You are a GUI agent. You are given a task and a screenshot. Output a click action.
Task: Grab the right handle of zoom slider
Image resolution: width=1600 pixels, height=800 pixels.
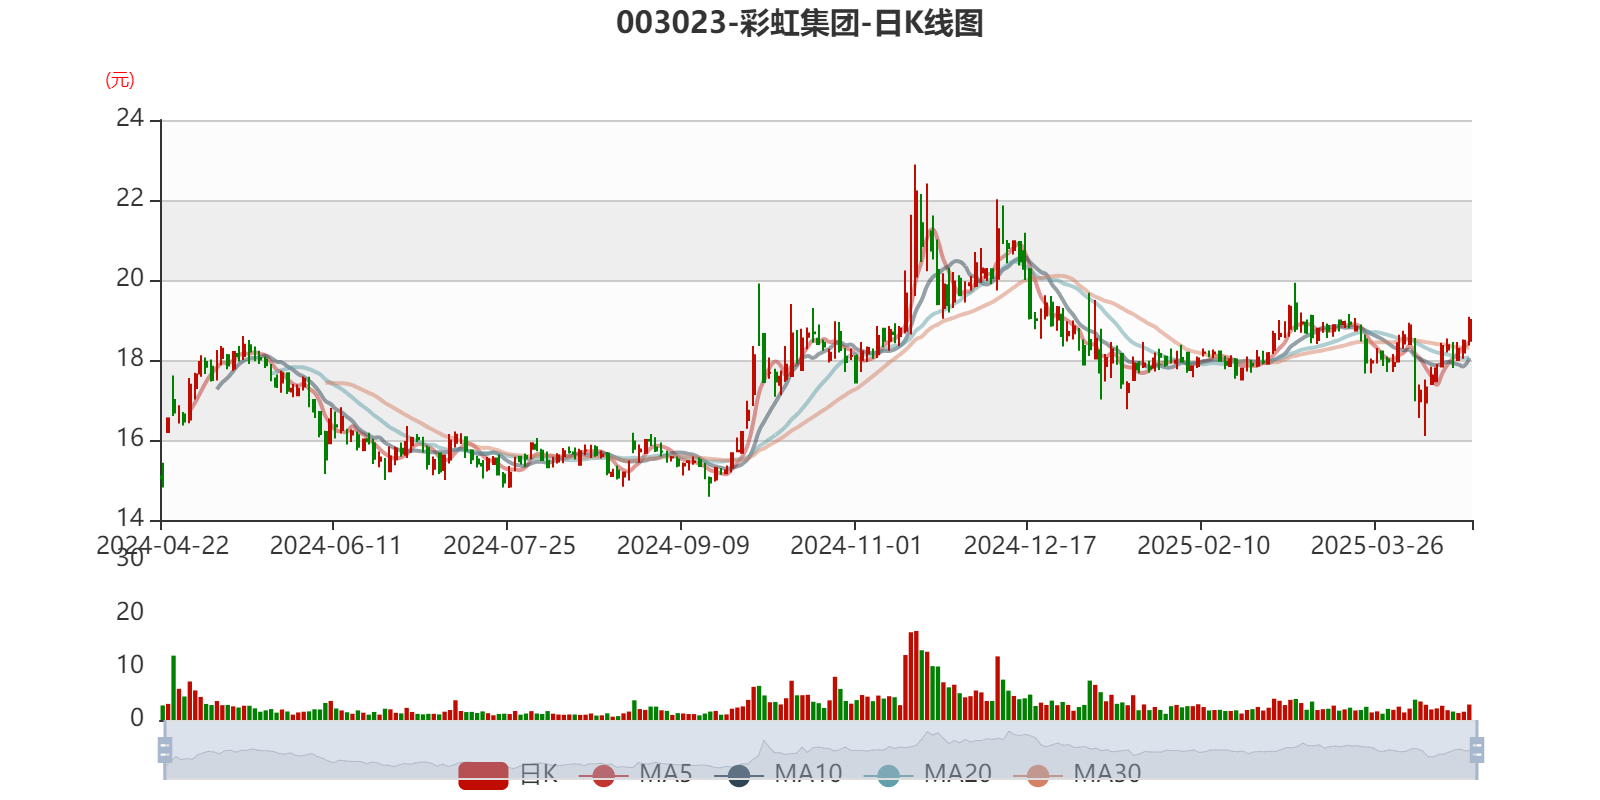point(1477,750)
